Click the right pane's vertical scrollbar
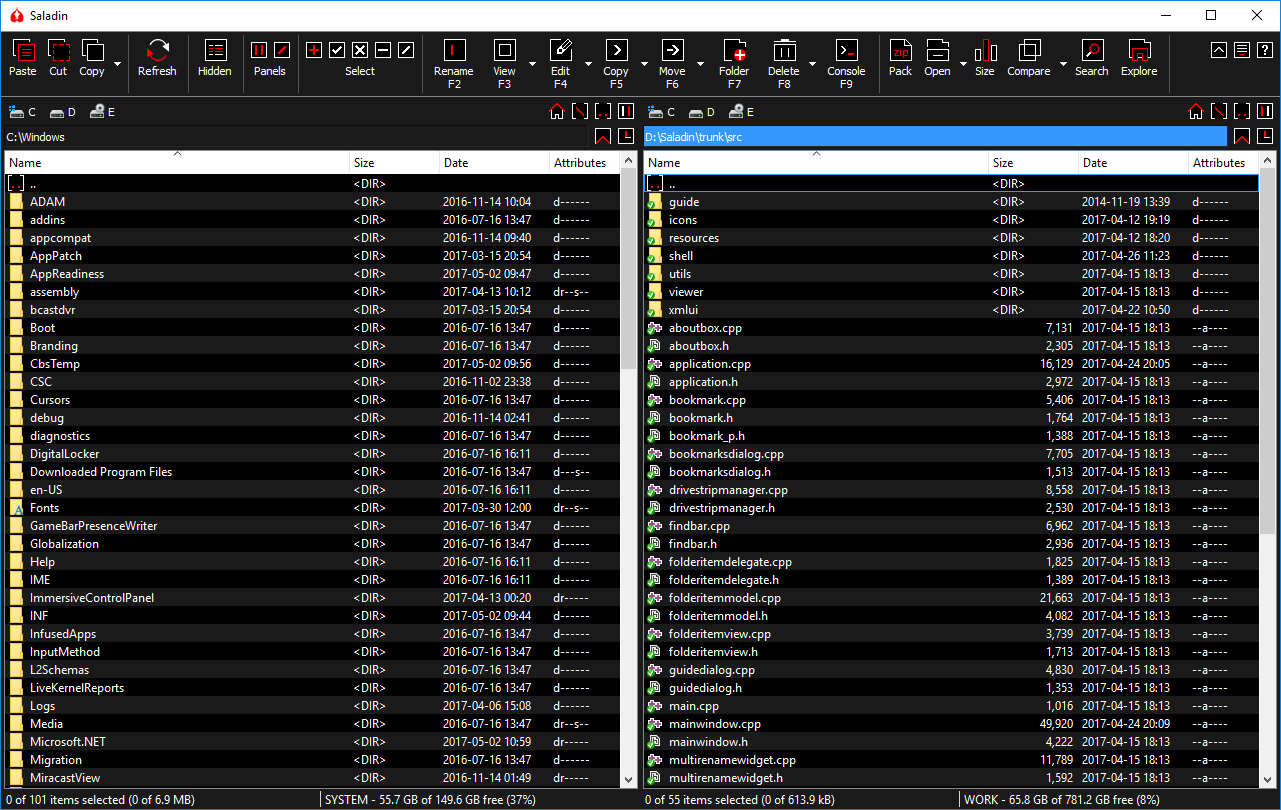This screenshot has height=810, width=1281. coord(1267,470)
